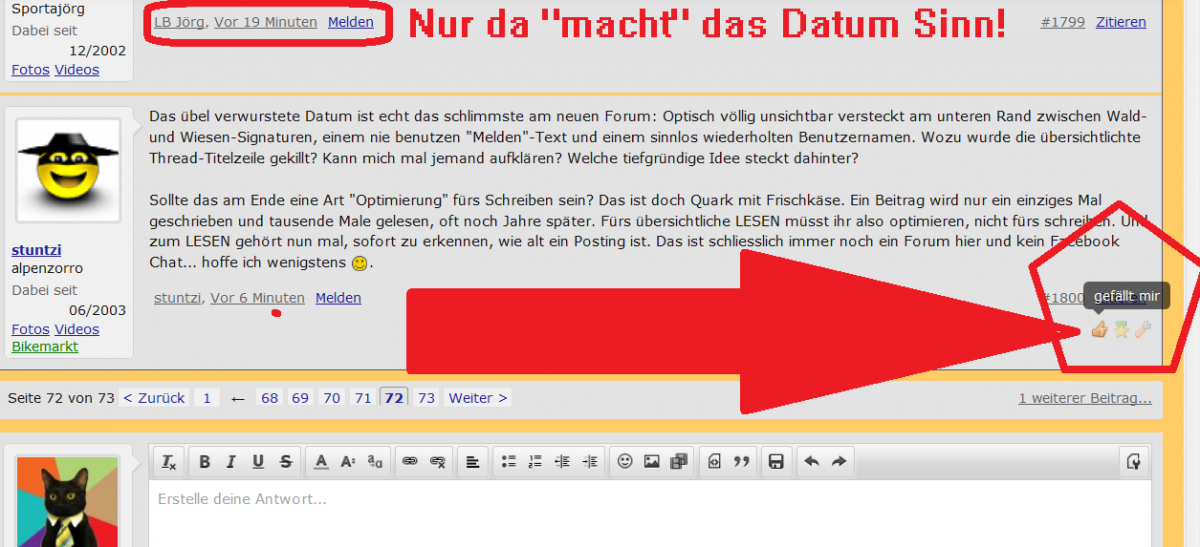Viewport: 1200px width, 547px height.
Task: Toggle strikethrough formatting in editor
Action: [x=286, y=461]
